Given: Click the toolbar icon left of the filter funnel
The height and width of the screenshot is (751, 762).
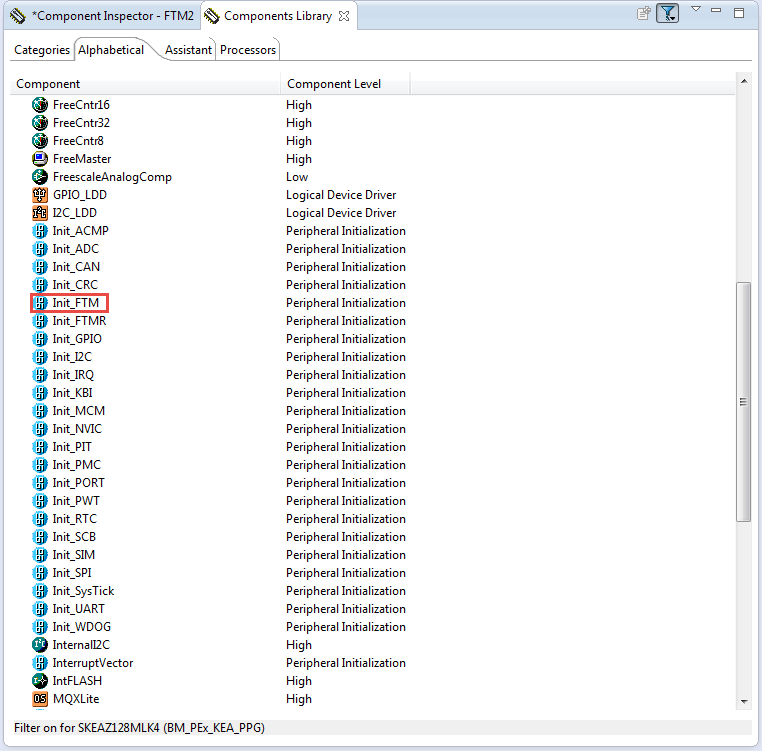Looking at the screenshot, I should click(644, 13).
